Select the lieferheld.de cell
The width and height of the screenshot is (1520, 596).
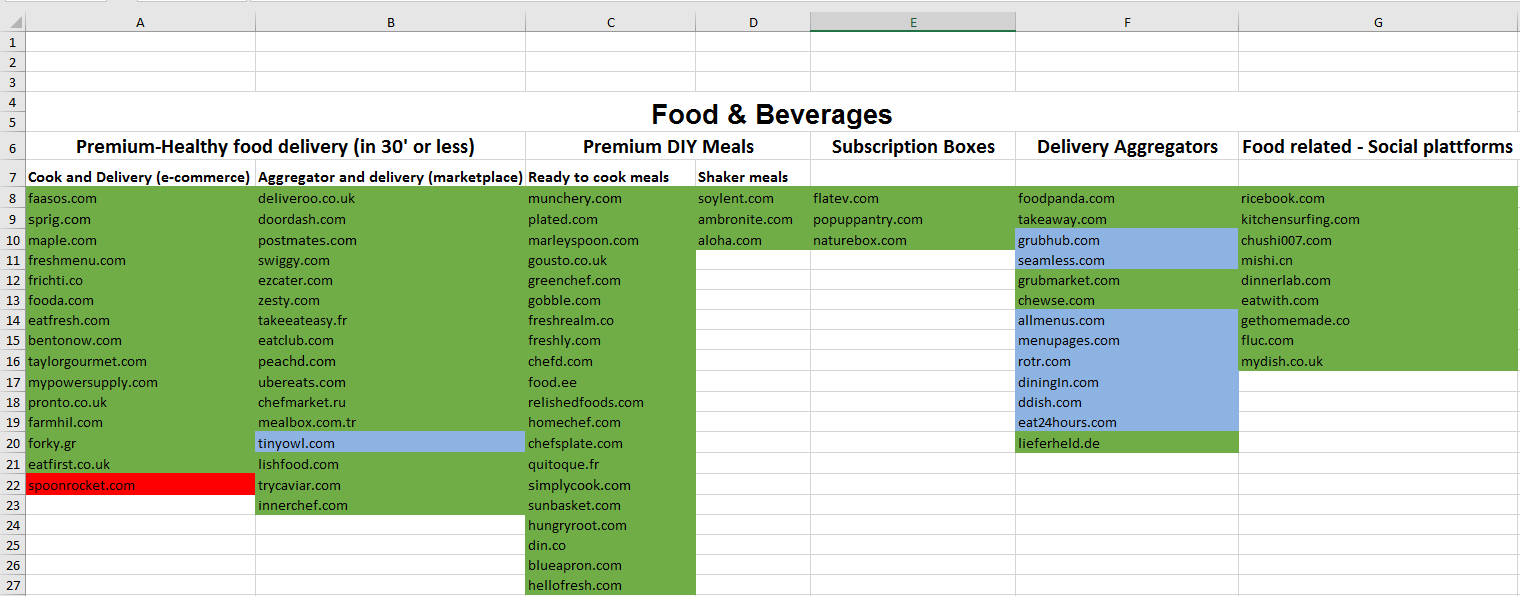click(1127, 443)
